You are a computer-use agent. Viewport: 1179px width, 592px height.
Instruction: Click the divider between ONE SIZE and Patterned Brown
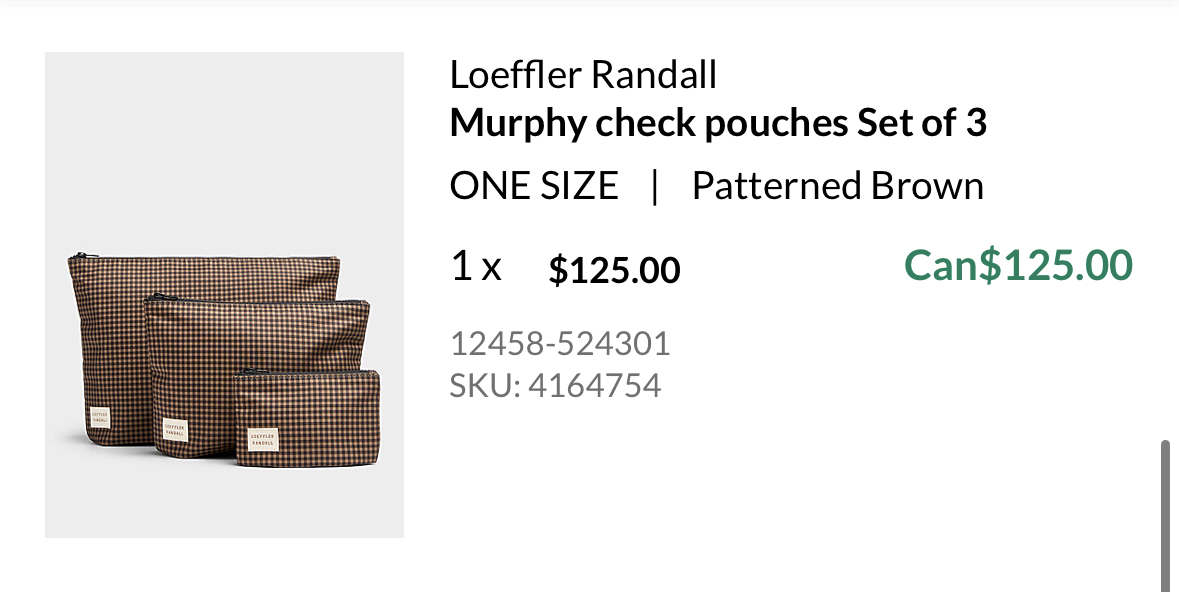(x=655, y=186)
